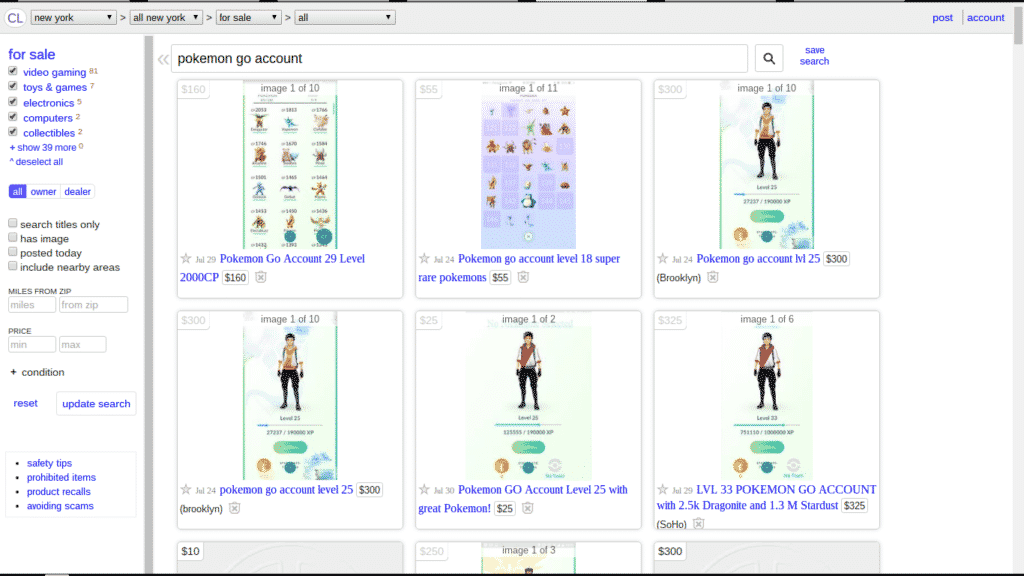Enable the posted today filter
The height and width of the screenshot is (576, 1024).
pos(12,252)
